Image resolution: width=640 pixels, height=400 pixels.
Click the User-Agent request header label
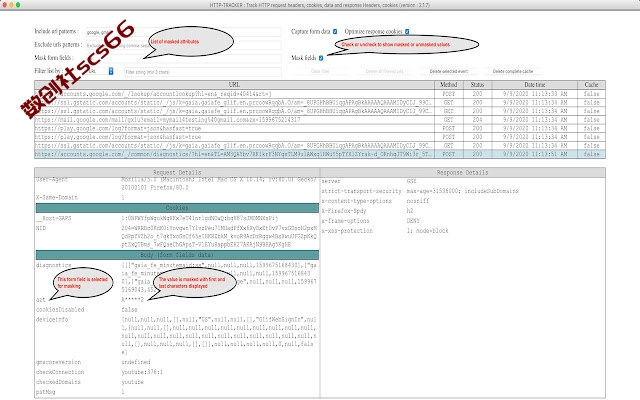52,180
